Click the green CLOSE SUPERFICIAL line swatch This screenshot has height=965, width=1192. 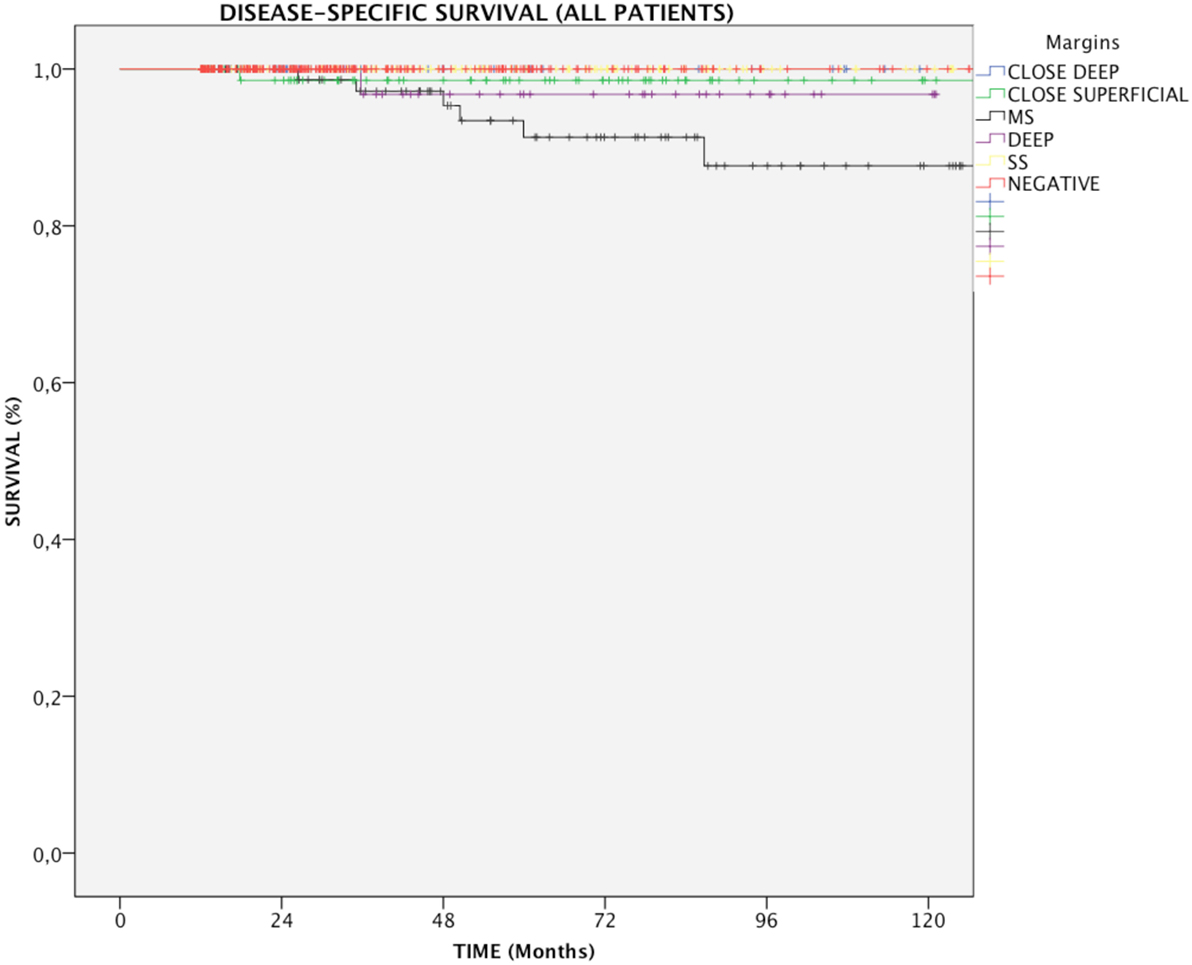tap(990, 95)
